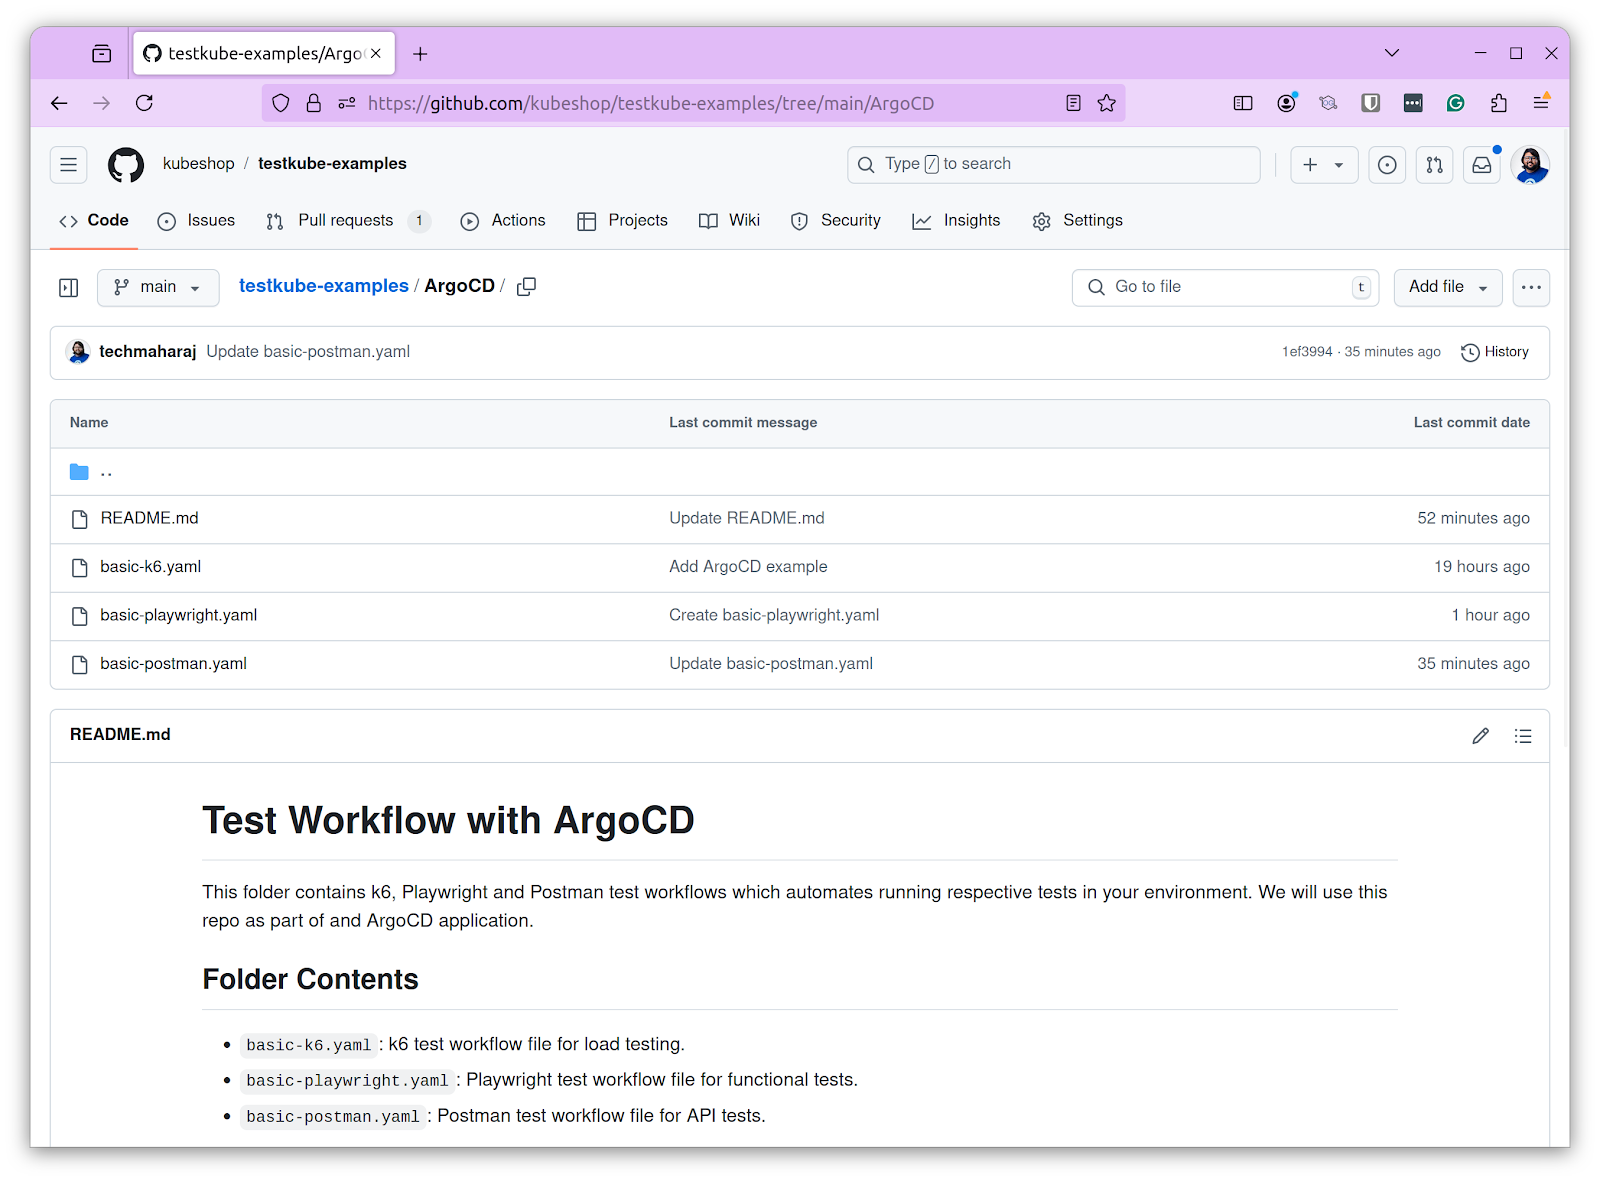Open the Issues shortcut icon in header
Image resolution: width=1600 pixels, height=1181 pixels.
1387,165
